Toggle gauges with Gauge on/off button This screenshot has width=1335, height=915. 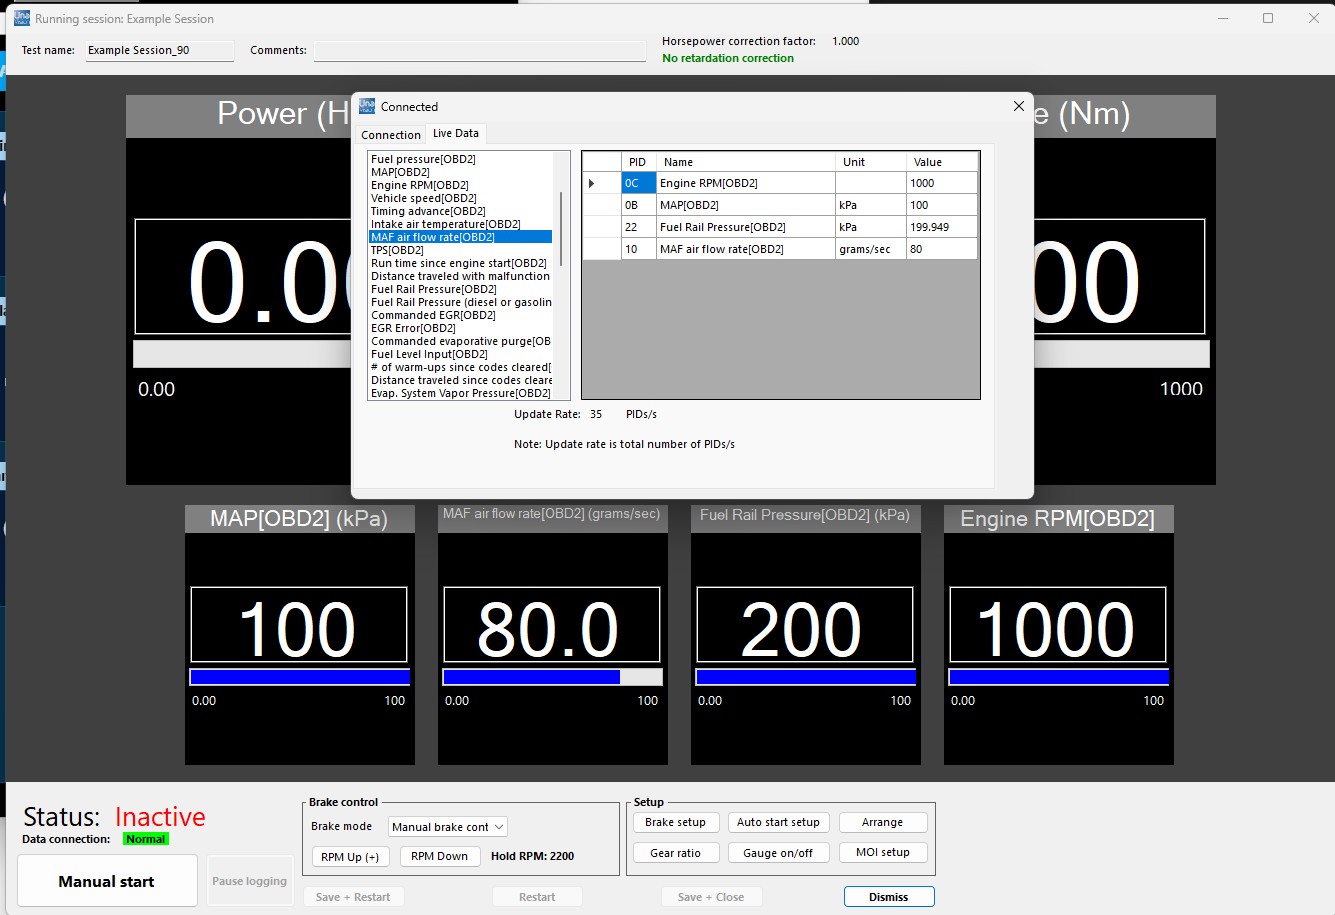[778, 853]
